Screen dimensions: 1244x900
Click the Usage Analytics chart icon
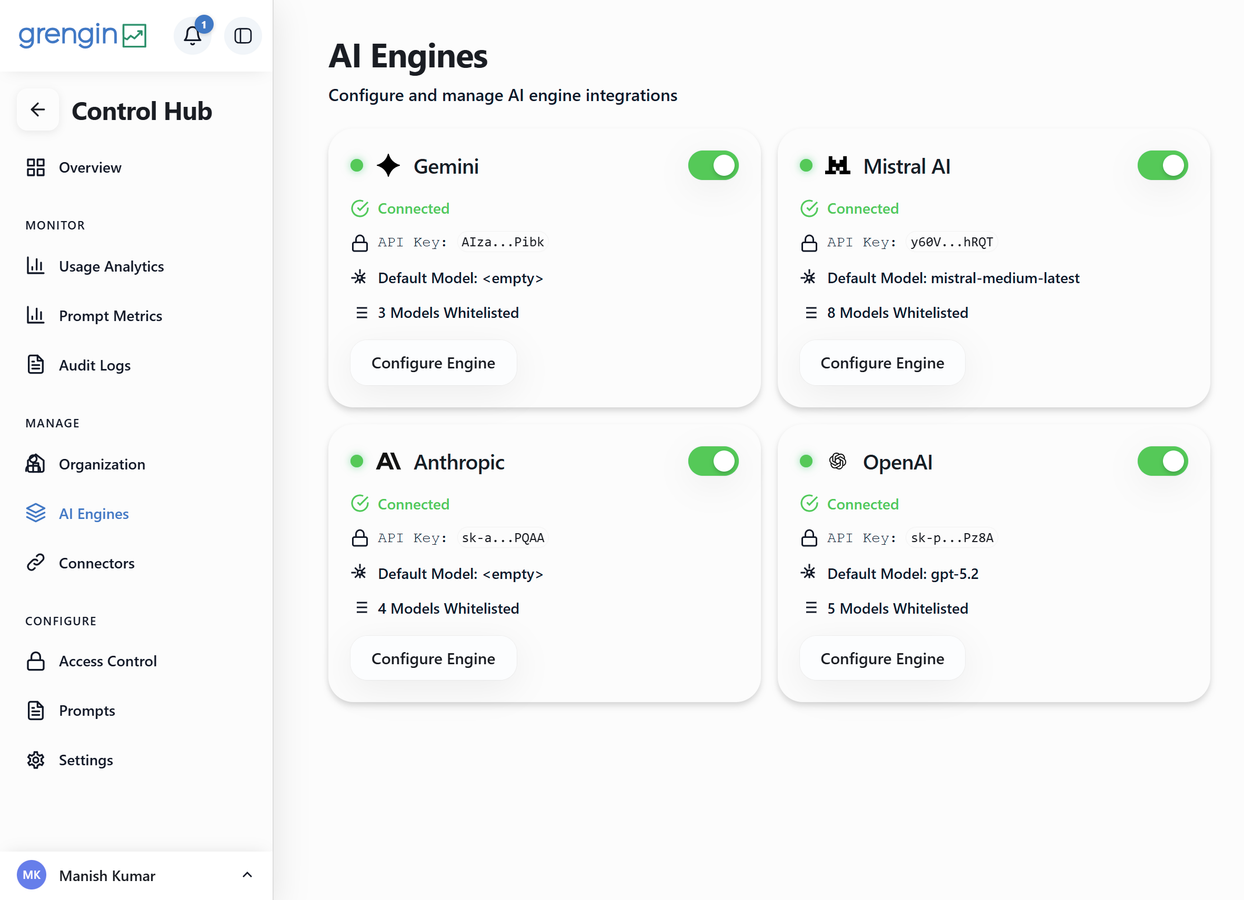(36, 266)
